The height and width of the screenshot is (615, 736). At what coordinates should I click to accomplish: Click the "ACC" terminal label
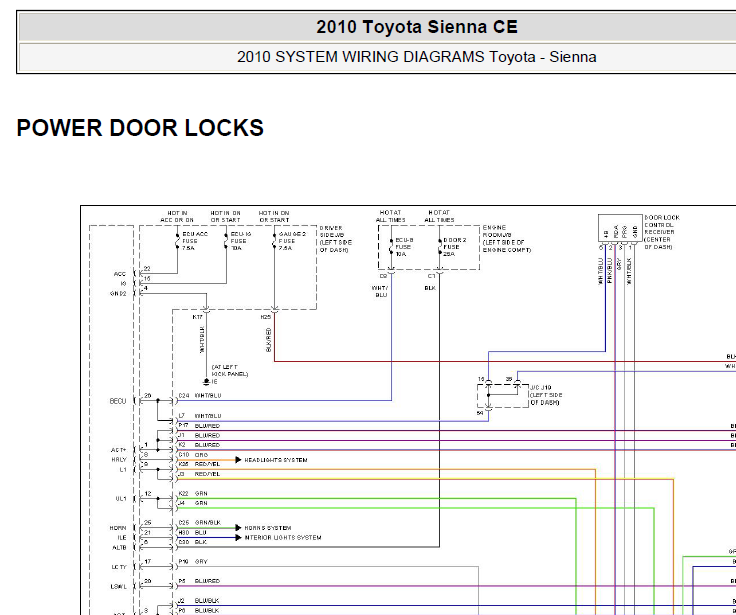point(120,274)
